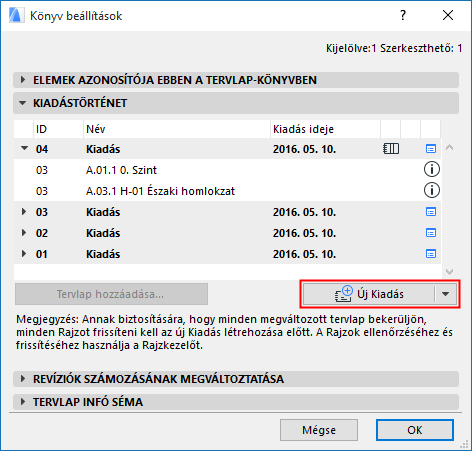This screenshot has height=451, width=472.
Task: Click the ArchiCAD app icon in title bar
Action: pyautogui.click(x=16, y=15)
